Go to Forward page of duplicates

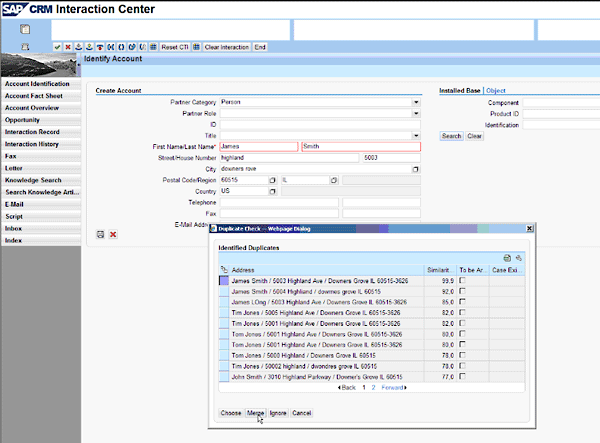392,386
